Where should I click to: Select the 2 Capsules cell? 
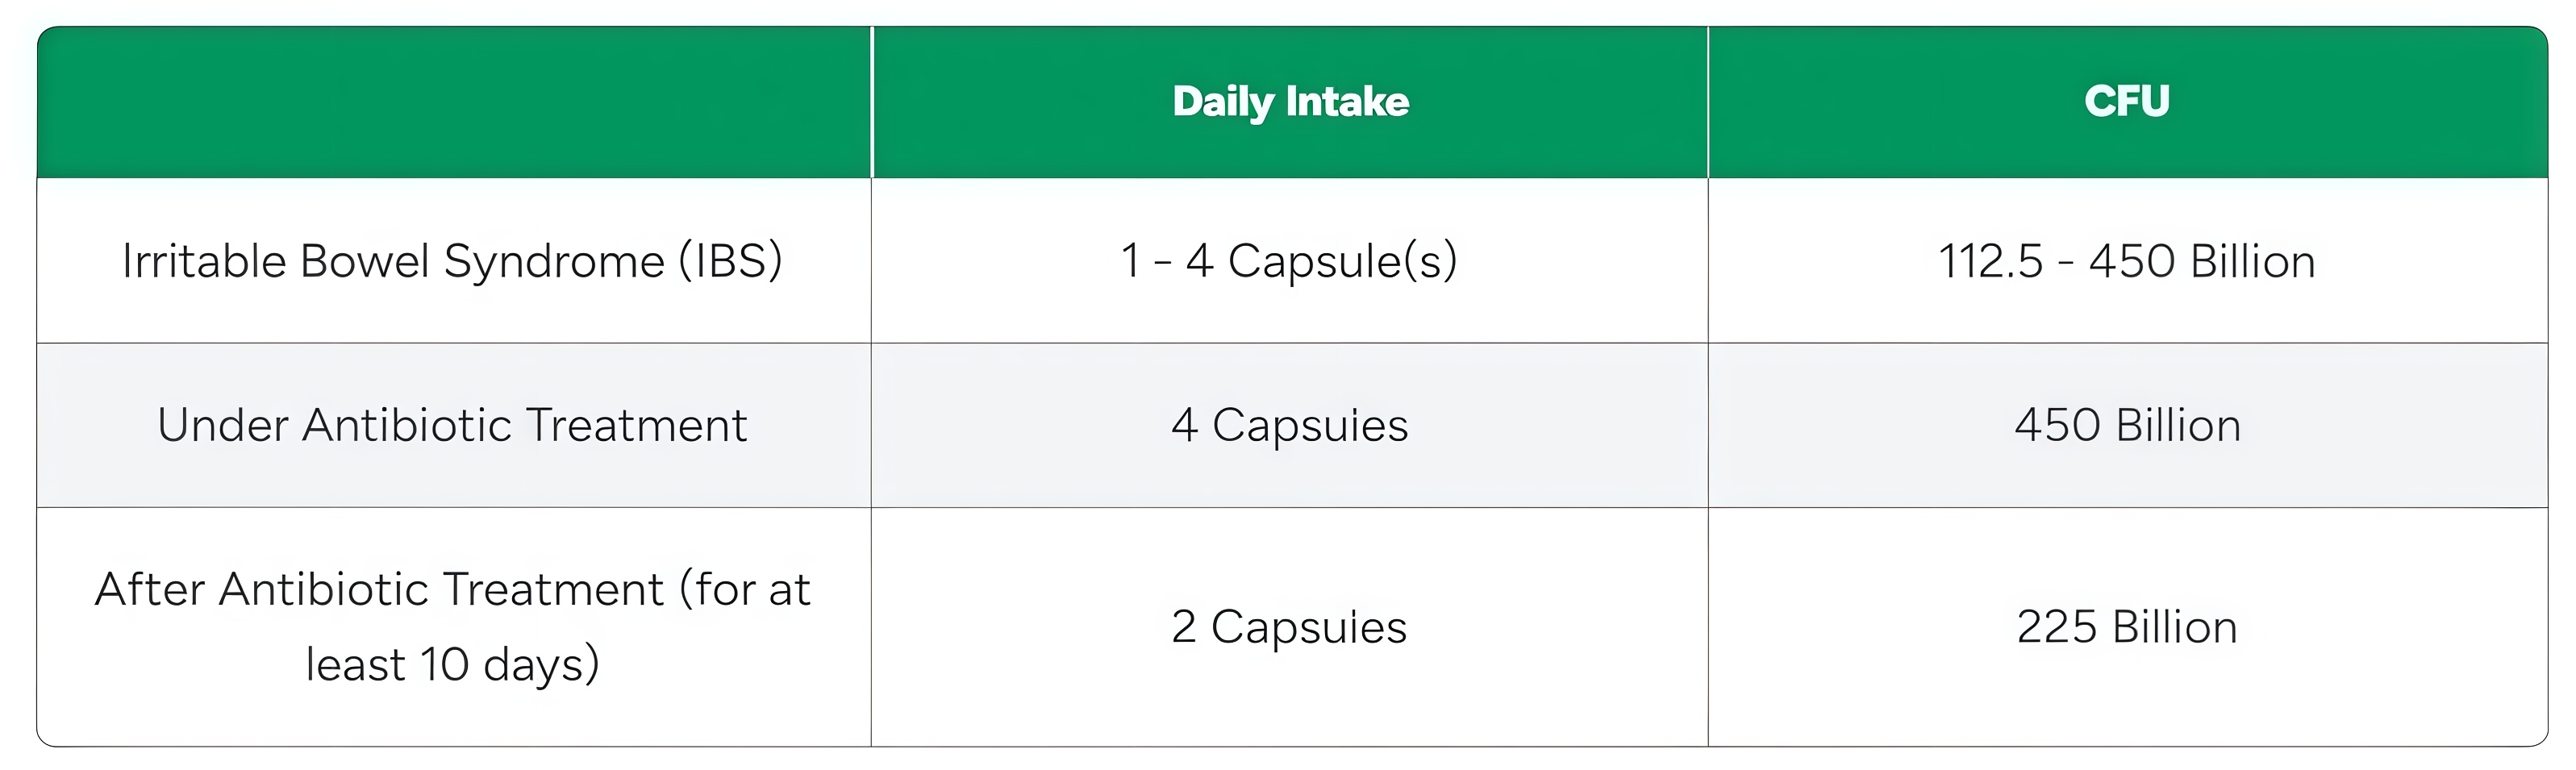tap(1289, 627)
